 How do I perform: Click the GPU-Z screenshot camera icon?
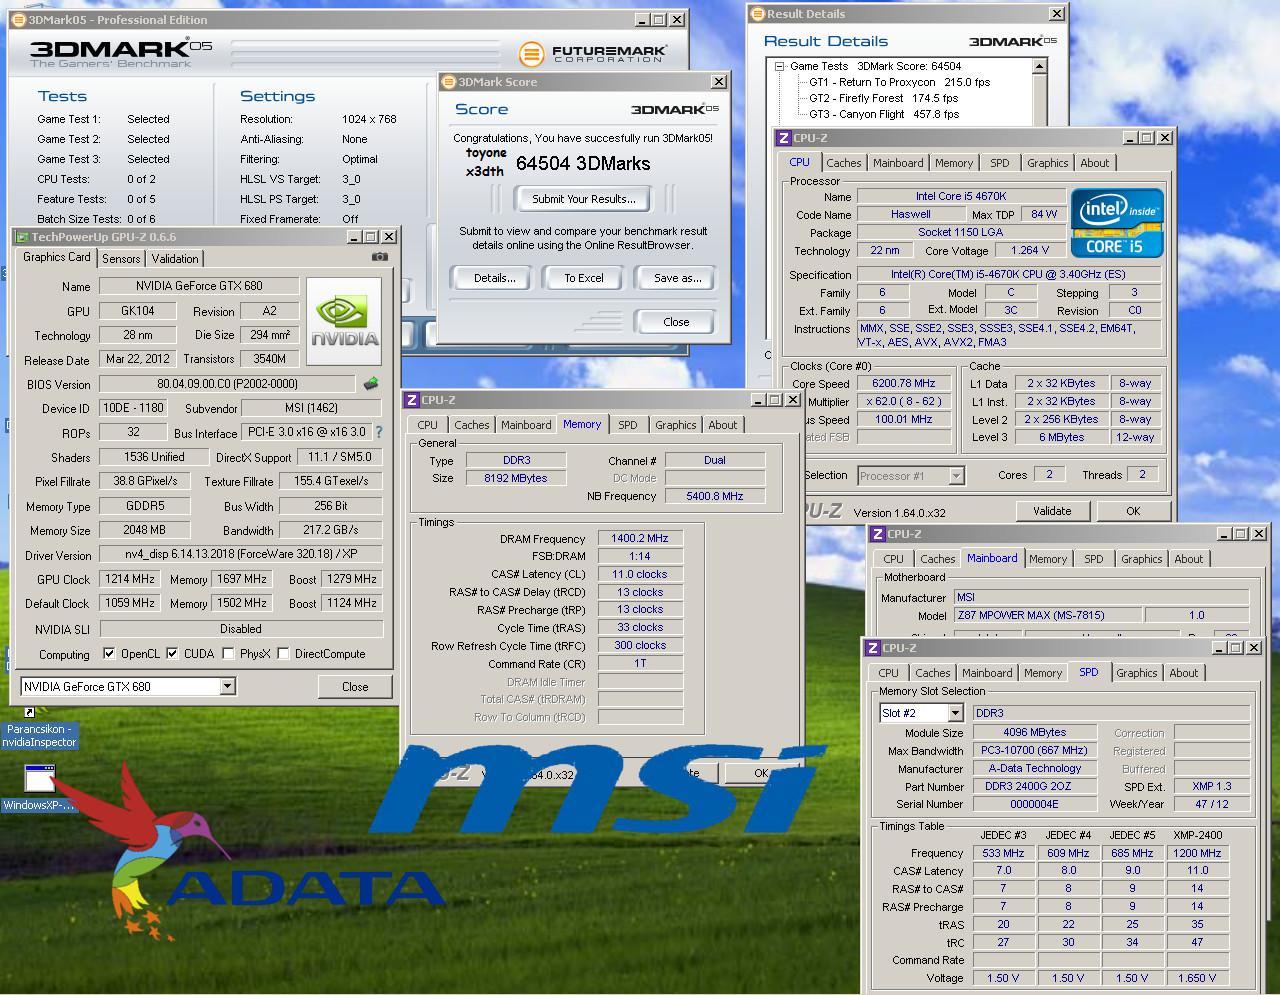(380, 257)
